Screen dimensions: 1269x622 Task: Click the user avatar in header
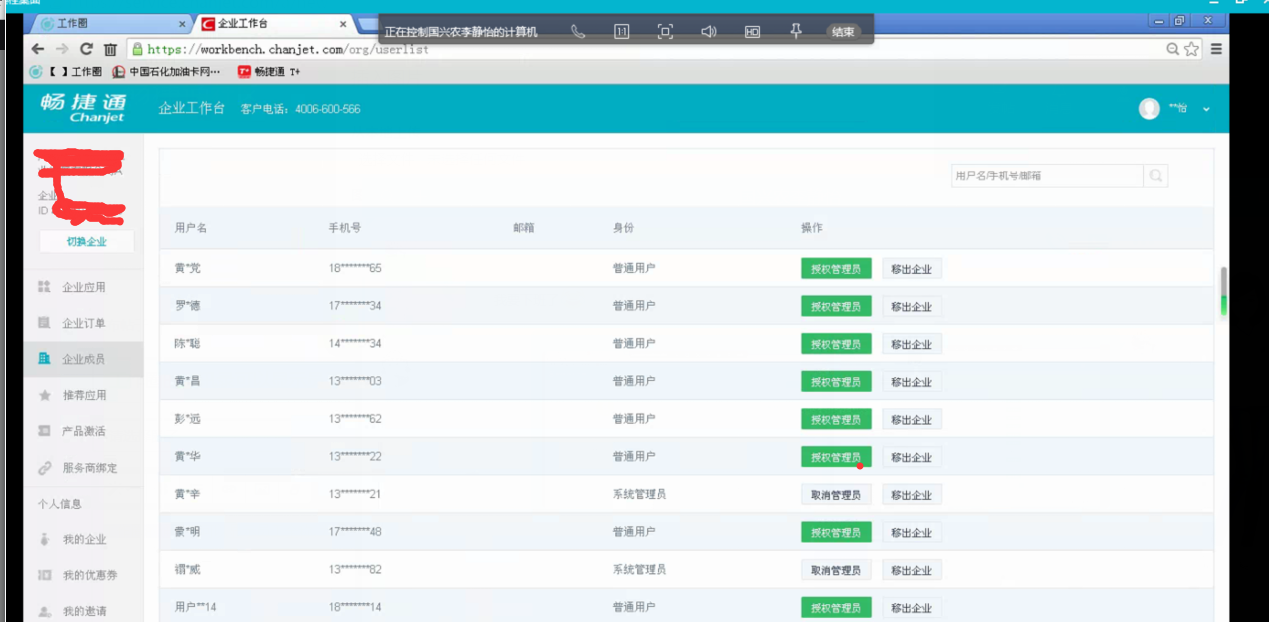click(1149, 108)
